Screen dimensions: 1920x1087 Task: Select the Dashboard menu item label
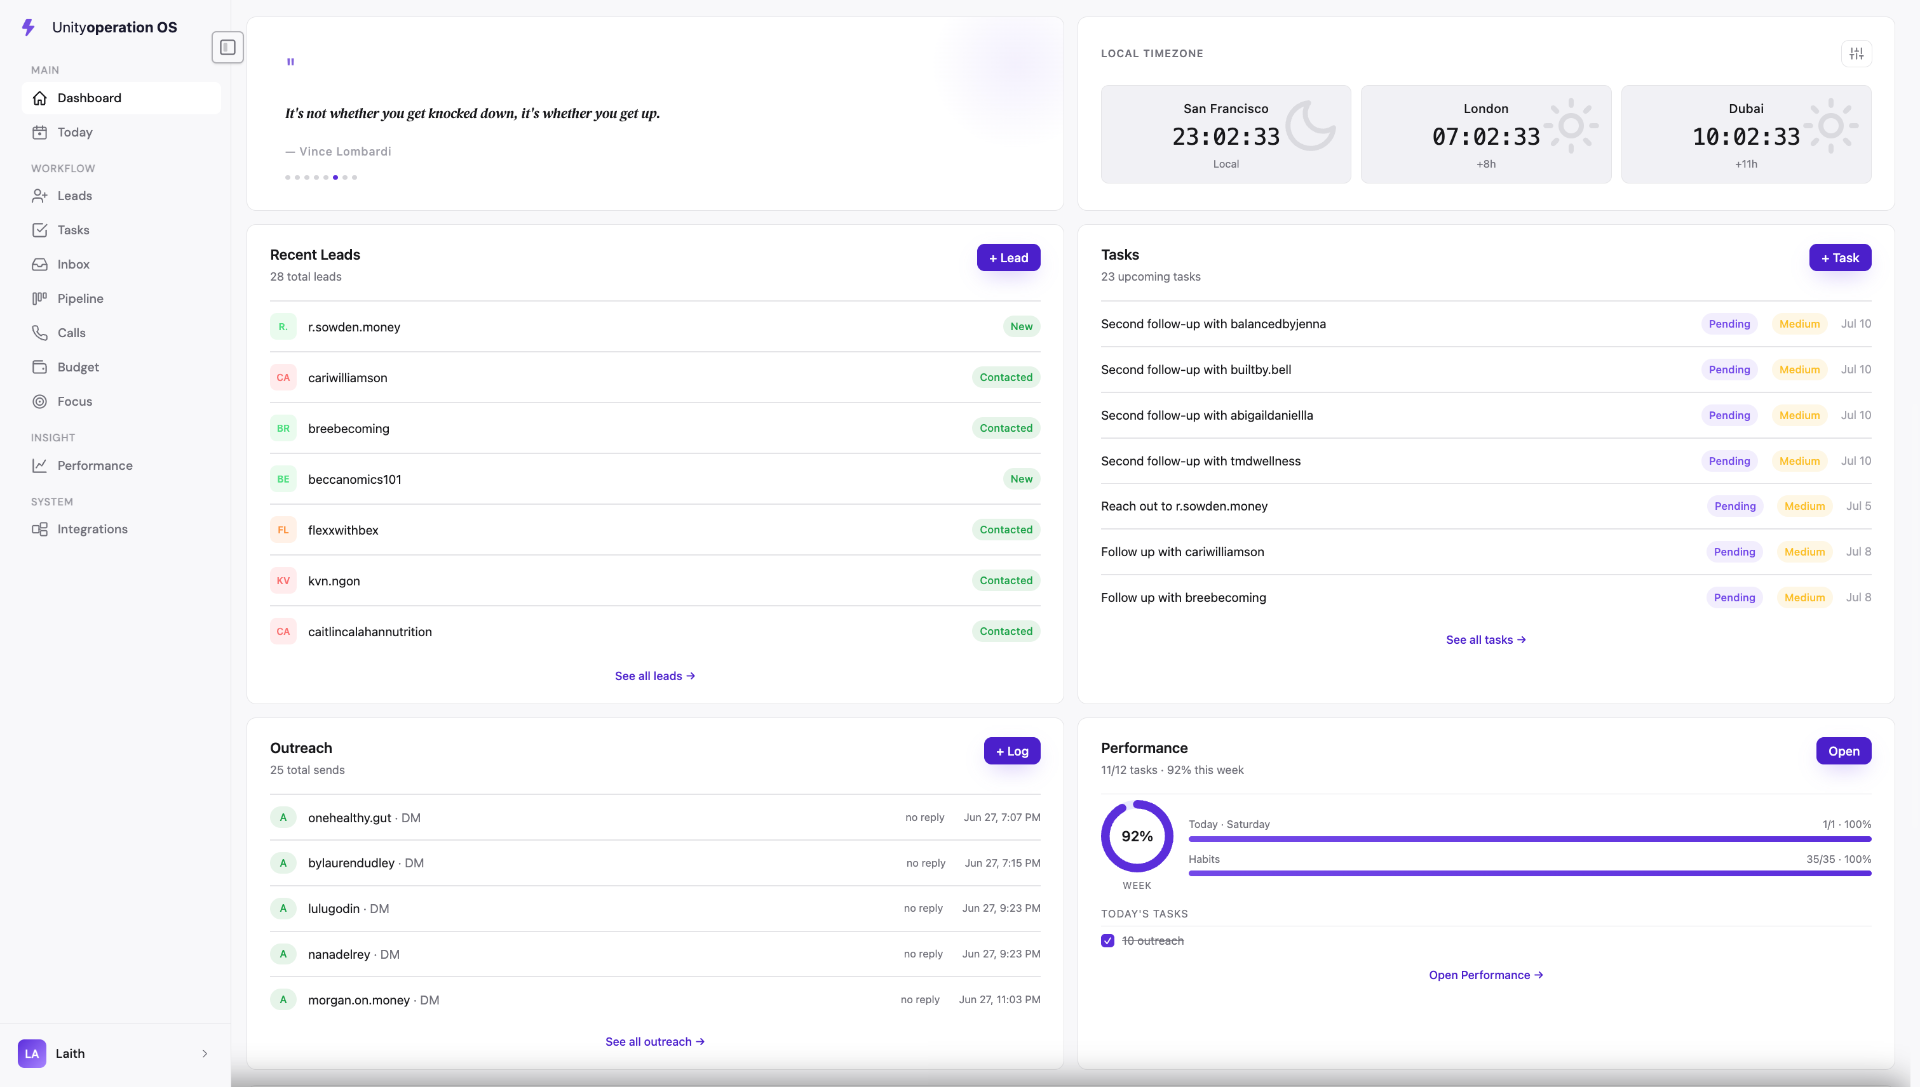coord(89,98)
